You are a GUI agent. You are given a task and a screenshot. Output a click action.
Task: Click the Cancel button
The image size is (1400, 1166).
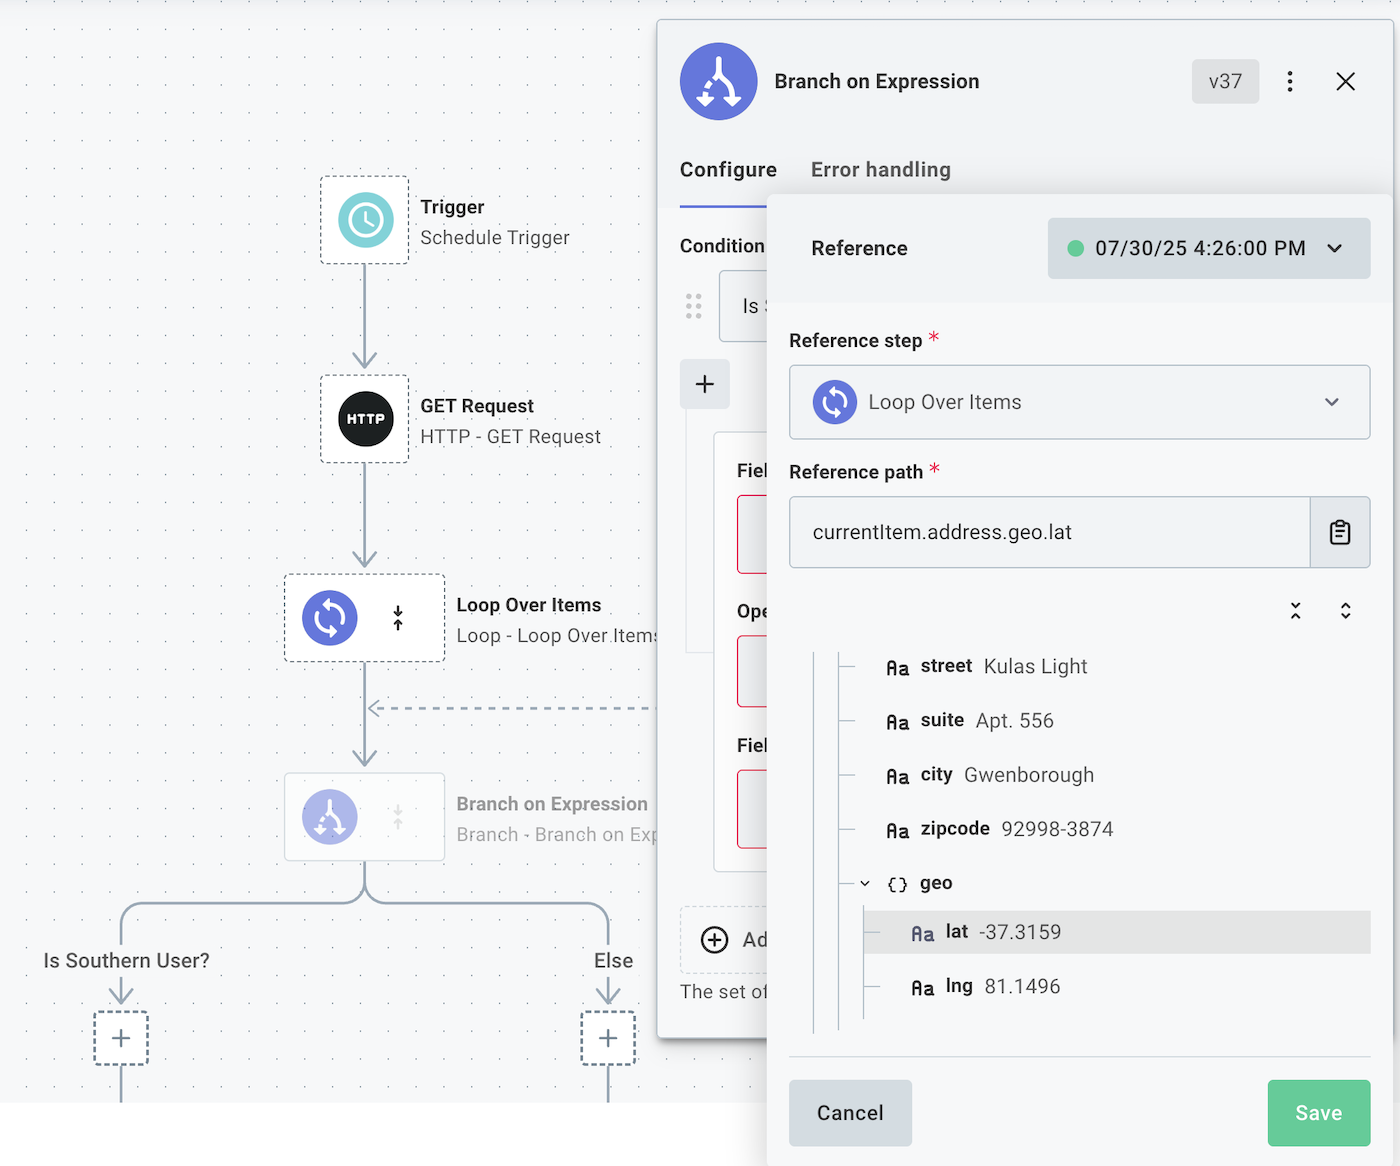[x=850, y=1113]
